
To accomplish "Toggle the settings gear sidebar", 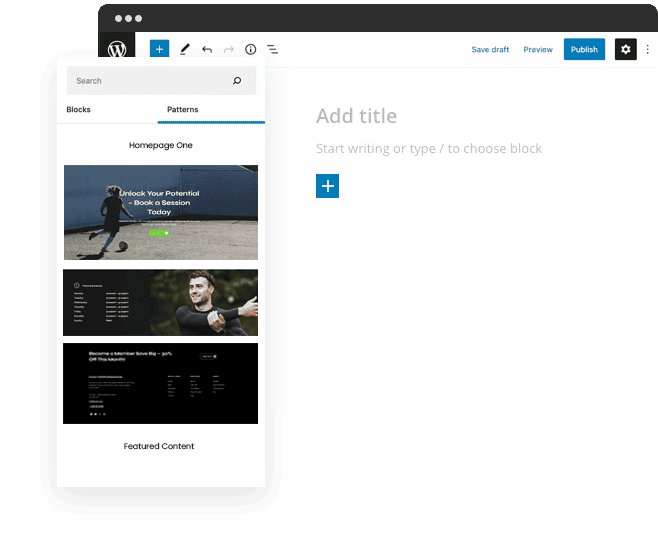I will tap(625, 49).
